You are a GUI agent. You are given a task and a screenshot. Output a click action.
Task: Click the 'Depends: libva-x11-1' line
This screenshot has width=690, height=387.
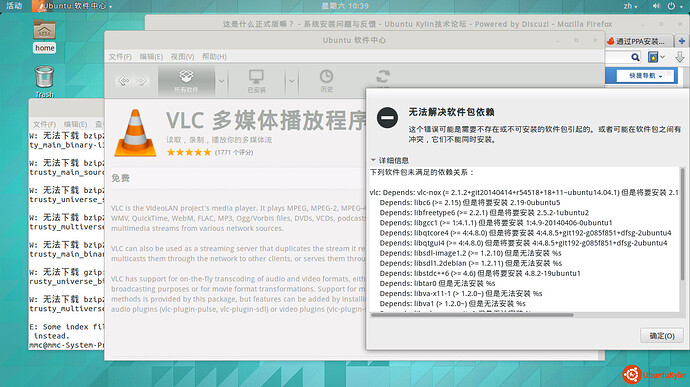click(x=461, y=294)
